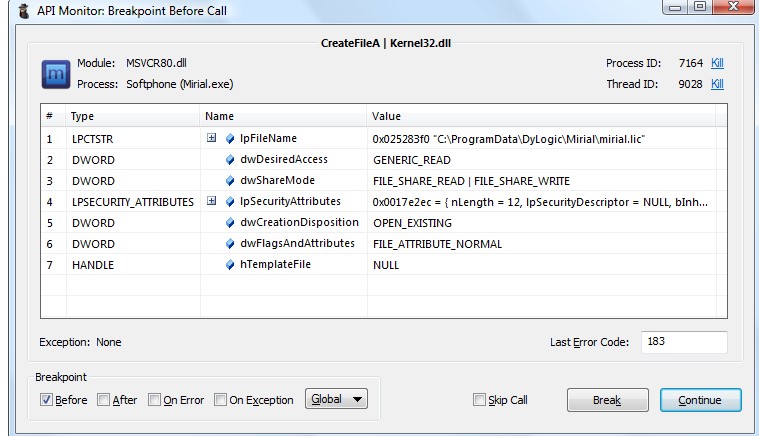759x436 pixels.
Task: Click the lpFileName parameter diamond icon
Action: tap(230, 138)
